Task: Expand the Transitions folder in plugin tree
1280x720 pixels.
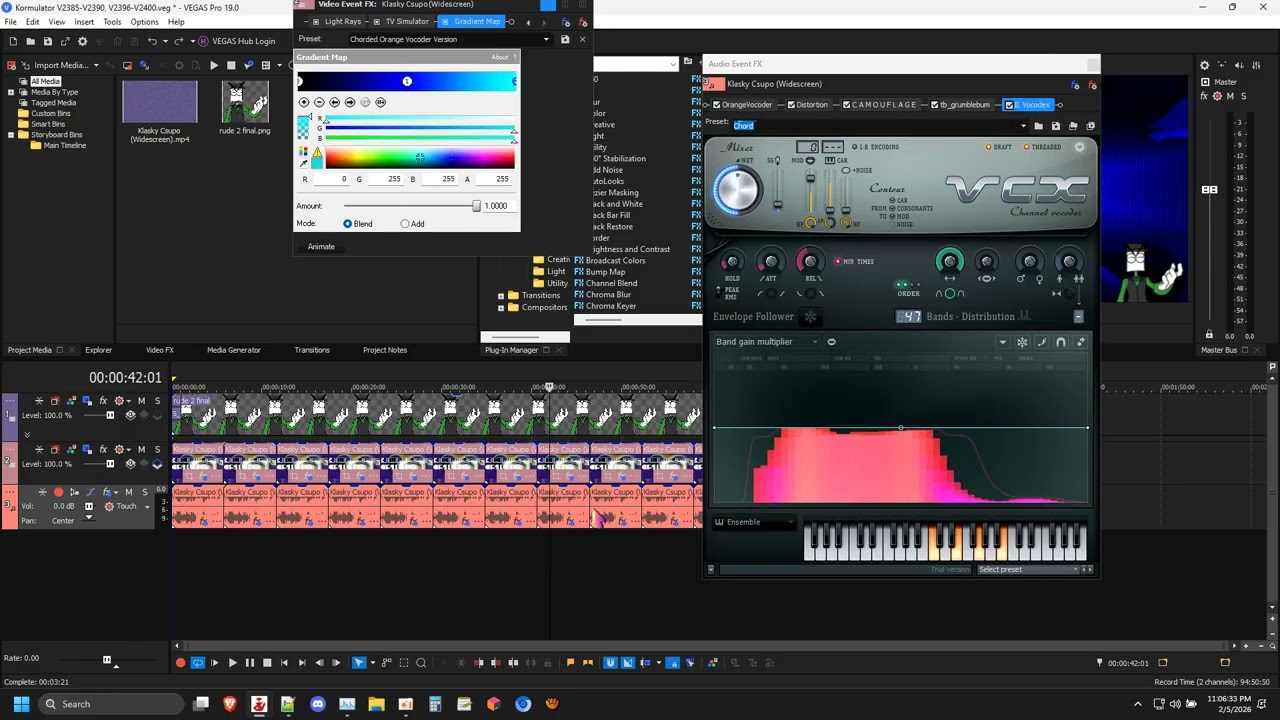Action: click(501, 296)
